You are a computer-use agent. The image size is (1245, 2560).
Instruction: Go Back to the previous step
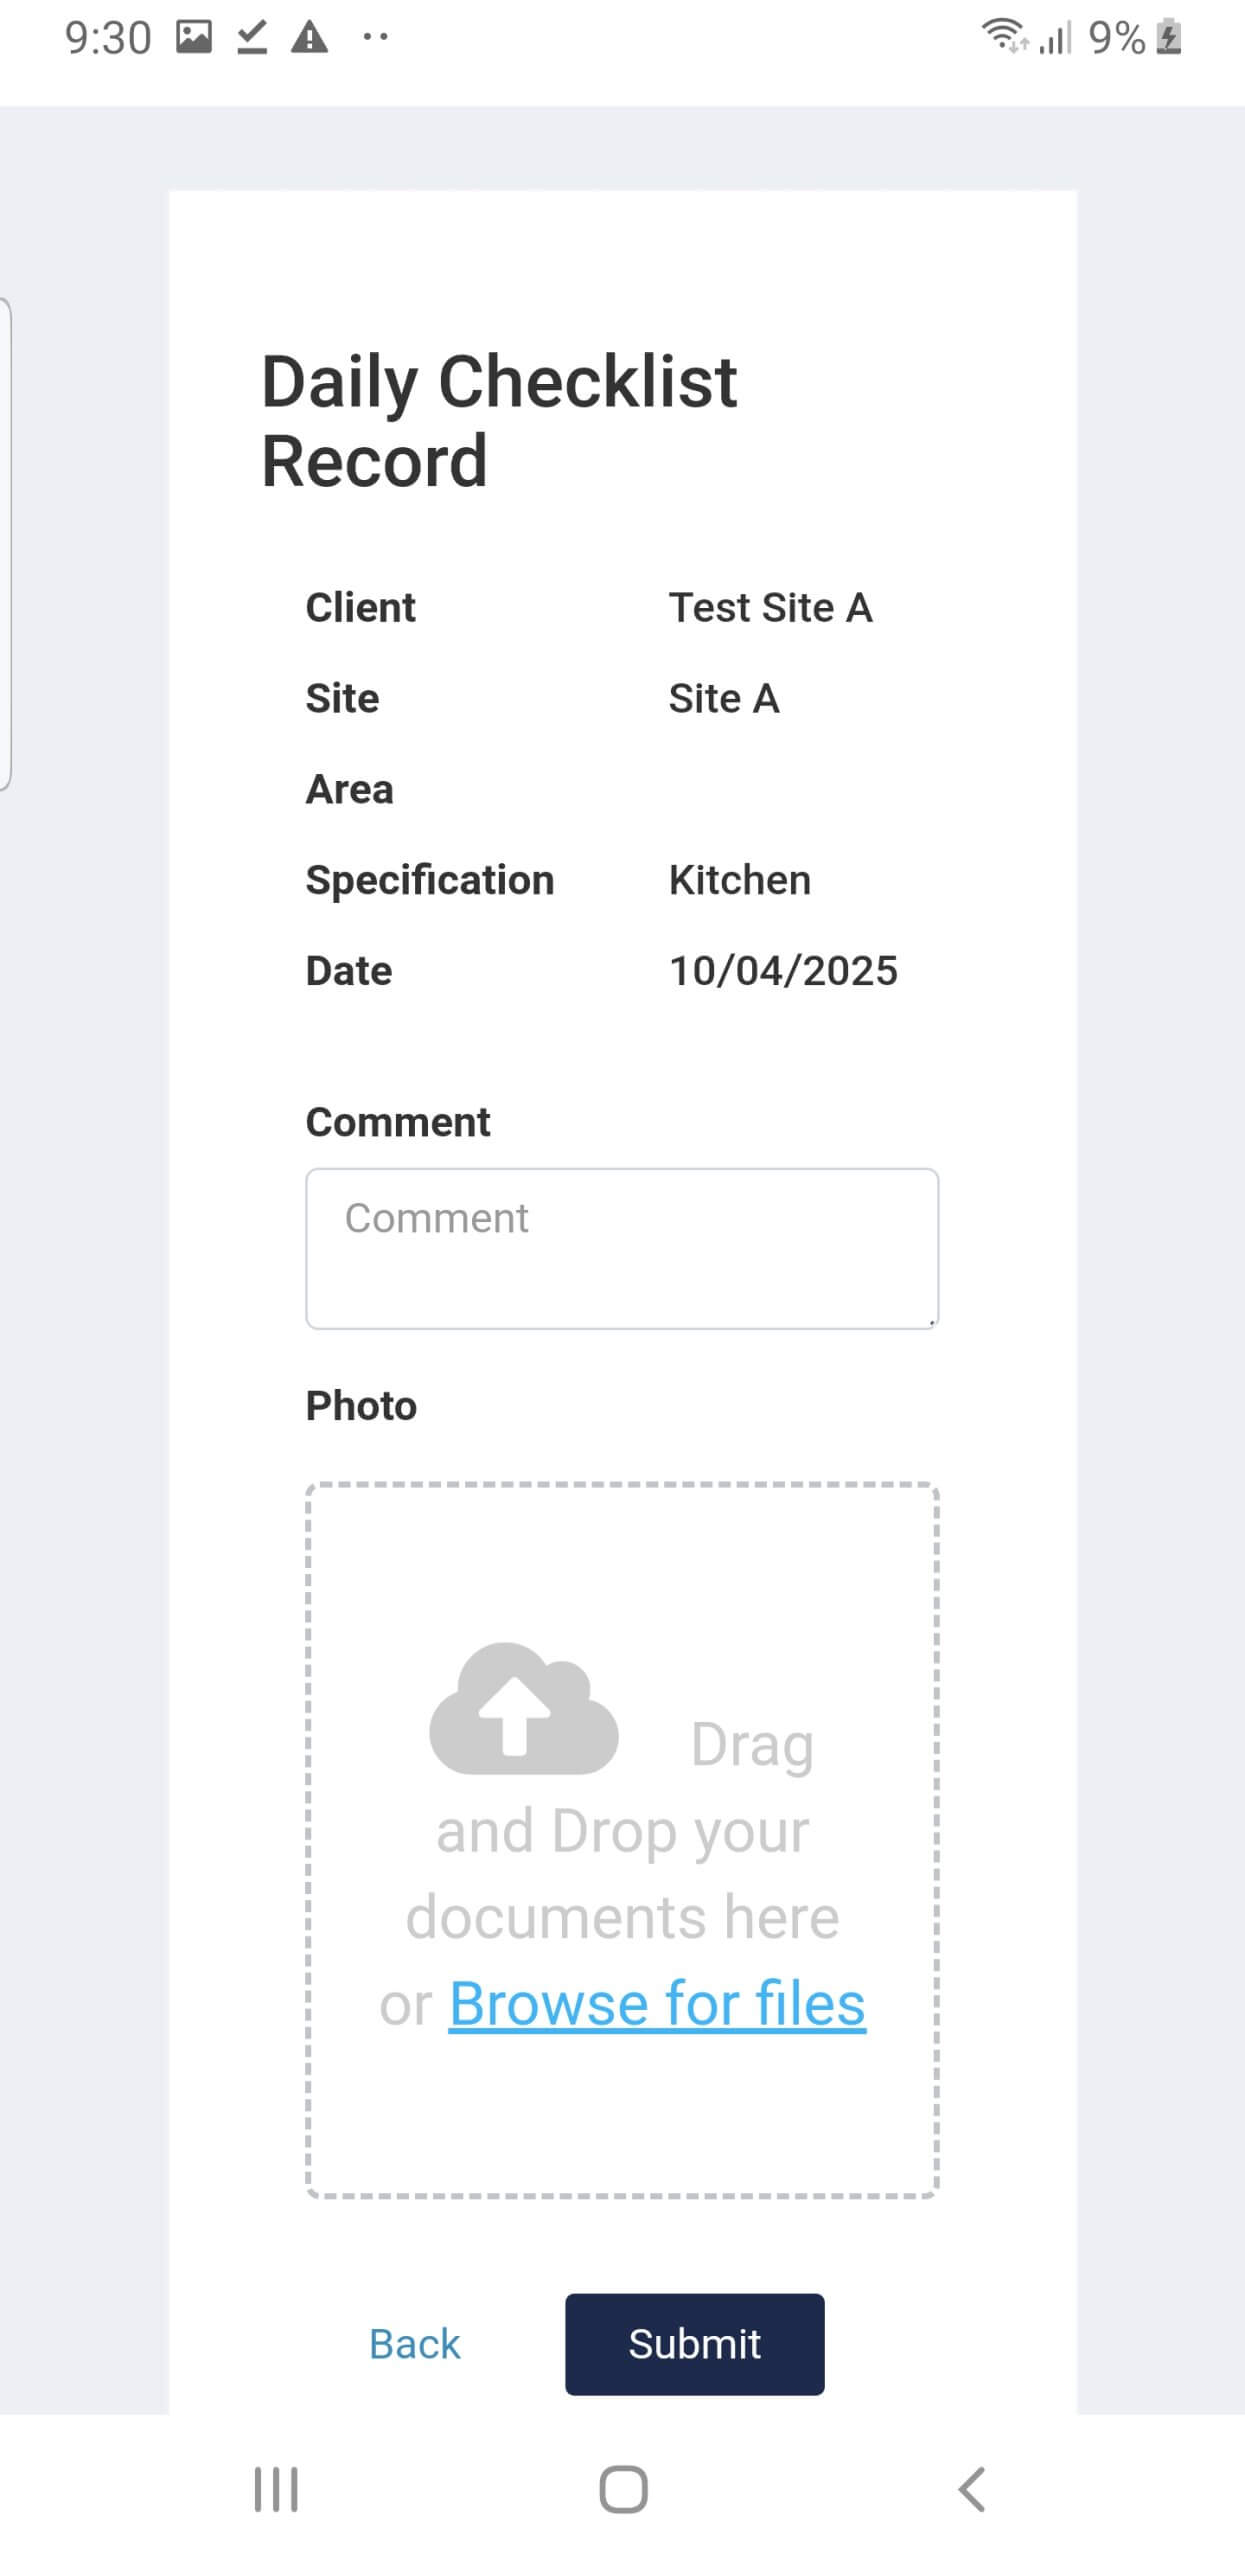[x=414, y=2344]
